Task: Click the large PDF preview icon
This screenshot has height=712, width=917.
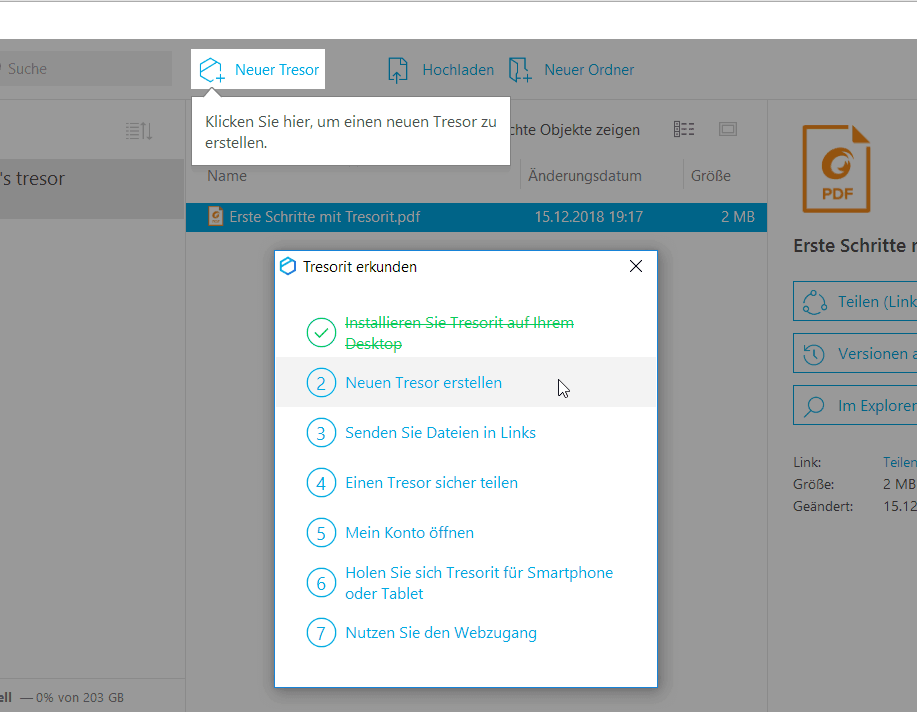Action: 836,168
